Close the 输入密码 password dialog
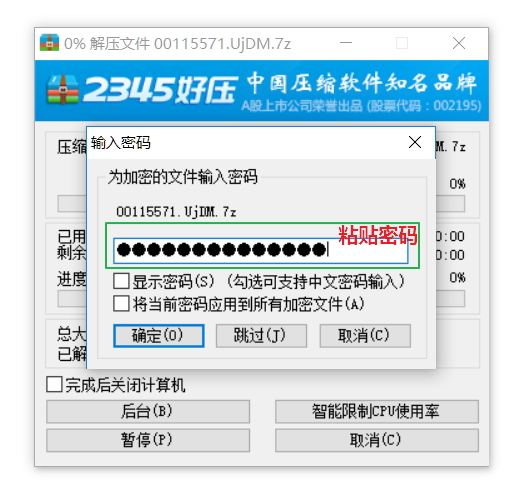 coord(415,142)
